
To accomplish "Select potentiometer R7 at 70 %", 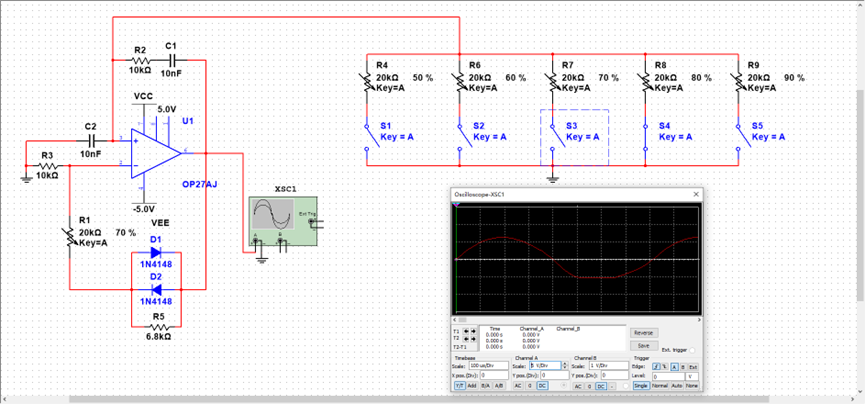I will coord(552,83).
